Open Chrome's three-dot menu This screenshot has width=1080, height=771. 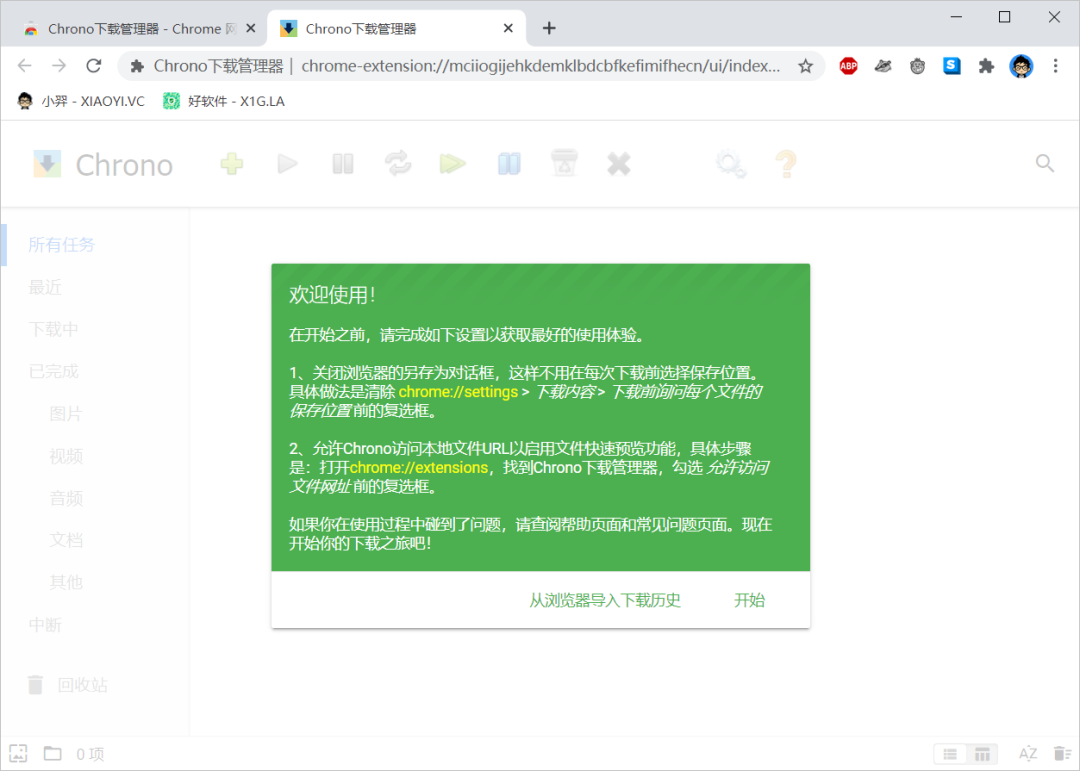1056,66
